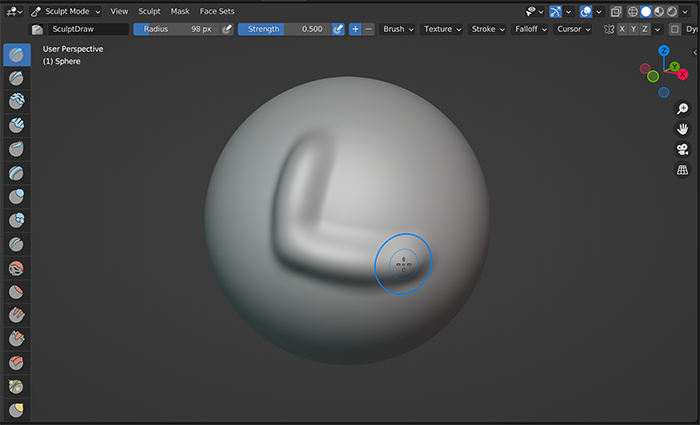Enable the Dyntopo checkbox
Screen dimensions: 700x425
click(675, 29)
